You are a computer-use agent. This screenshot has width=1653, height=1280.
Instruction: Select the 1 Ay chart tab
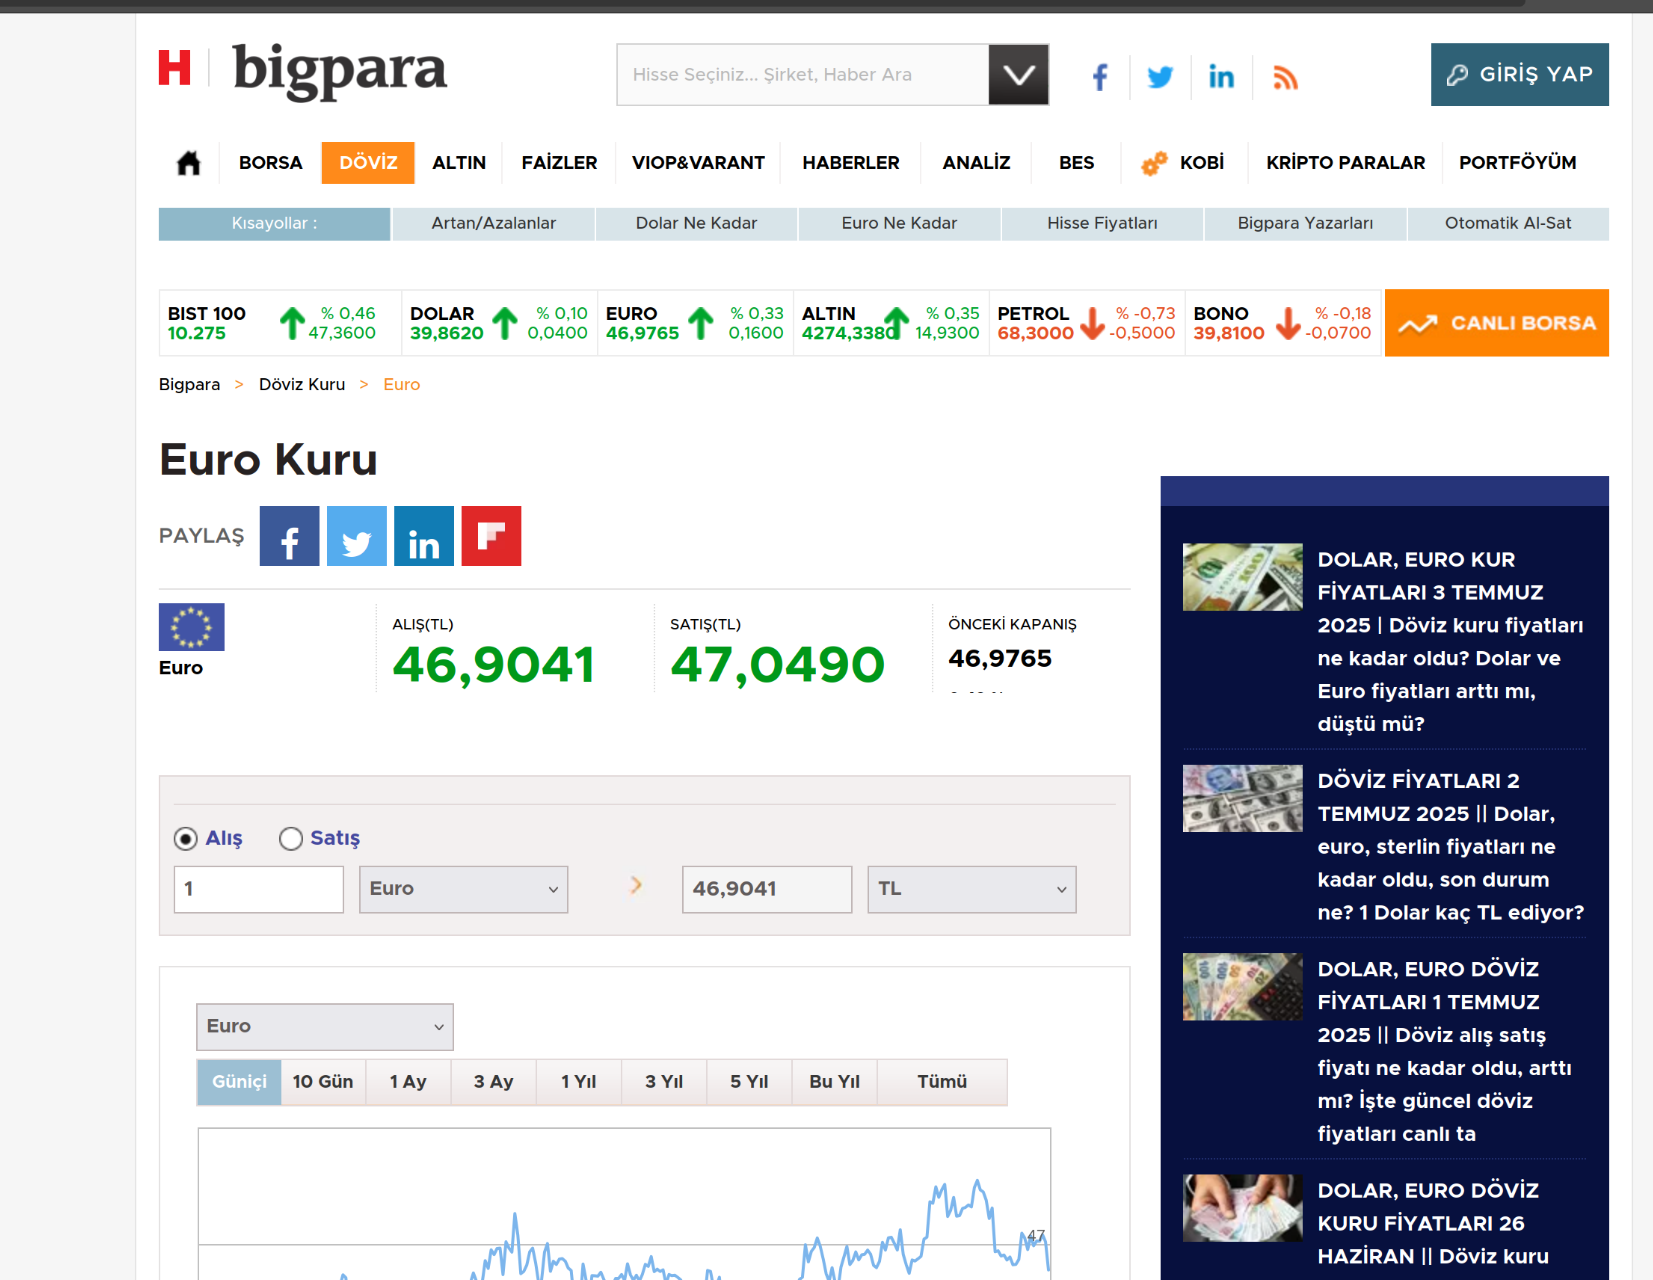[408, 1082]
